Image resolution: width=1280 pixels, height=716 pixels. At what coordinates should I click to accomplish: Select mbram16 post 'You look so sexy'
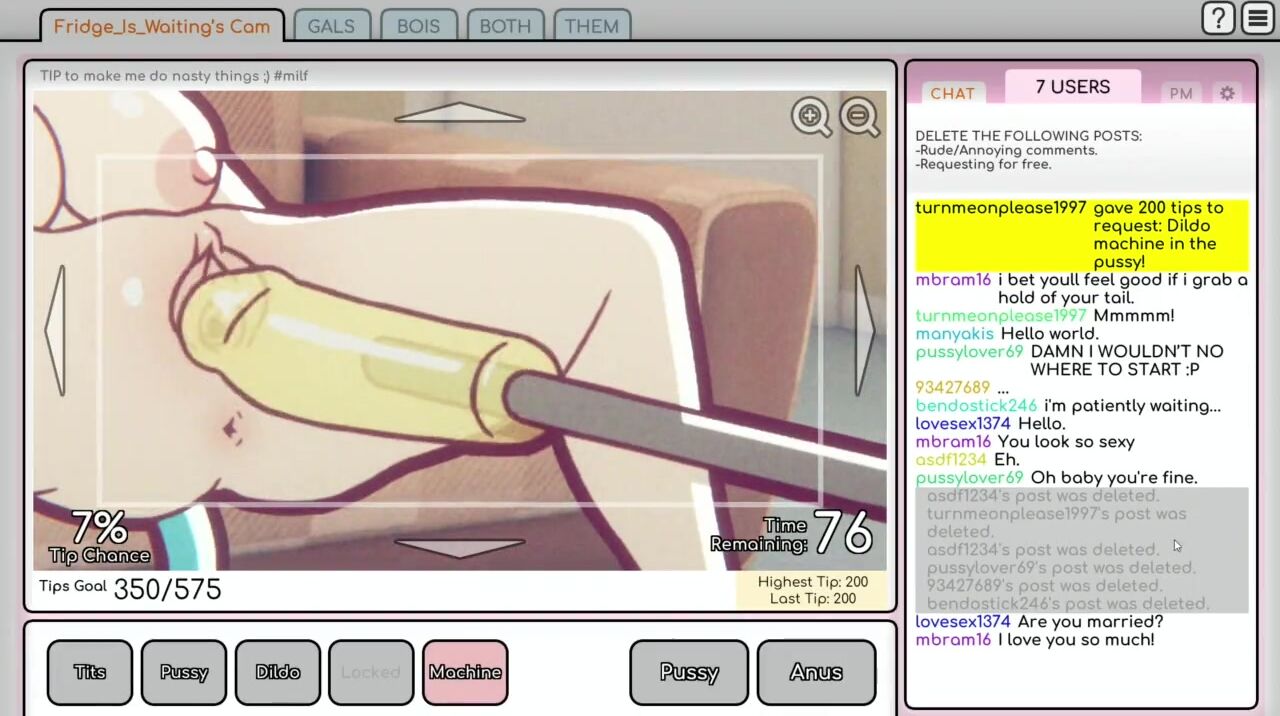coord(1025,442)
